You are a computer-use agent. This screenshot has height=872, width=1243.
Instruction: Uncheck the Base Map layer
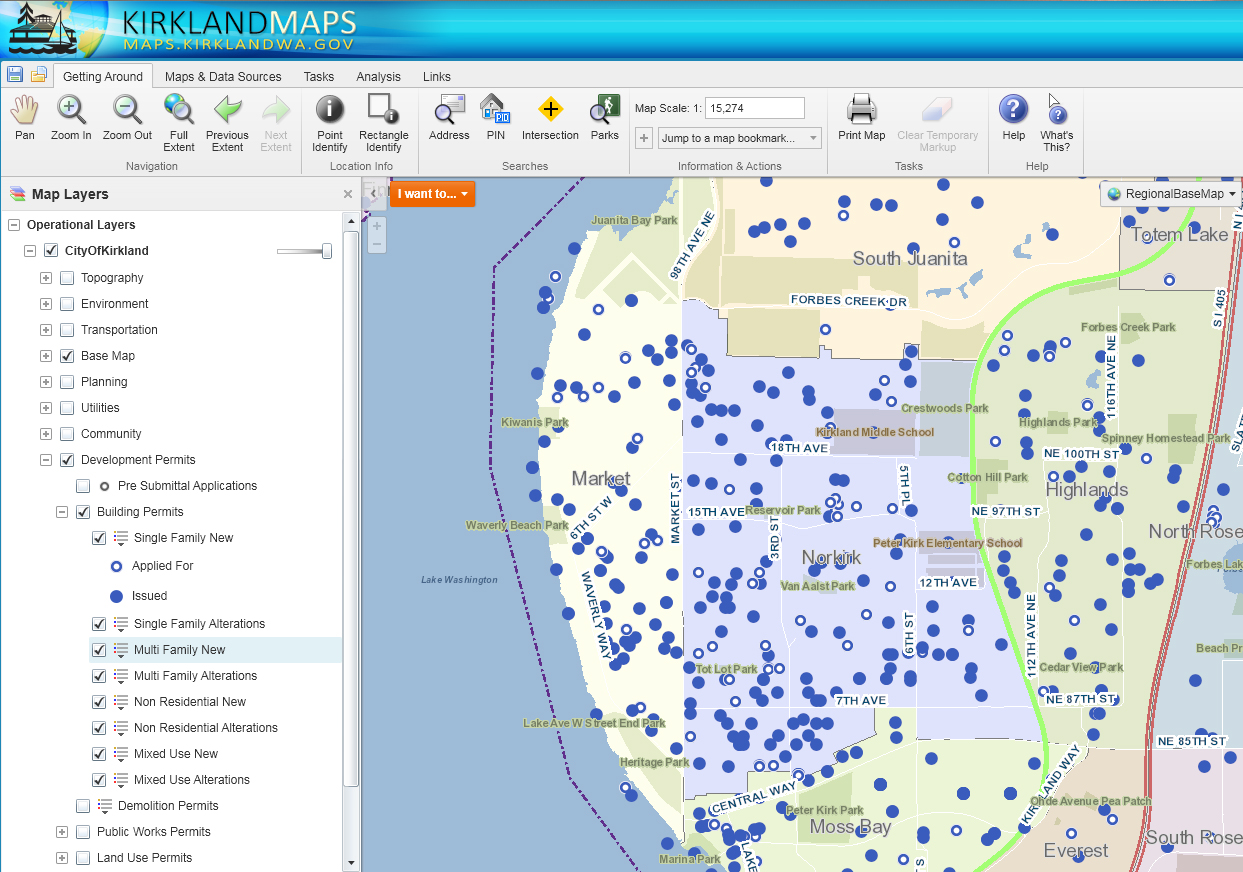pos(67,356)
